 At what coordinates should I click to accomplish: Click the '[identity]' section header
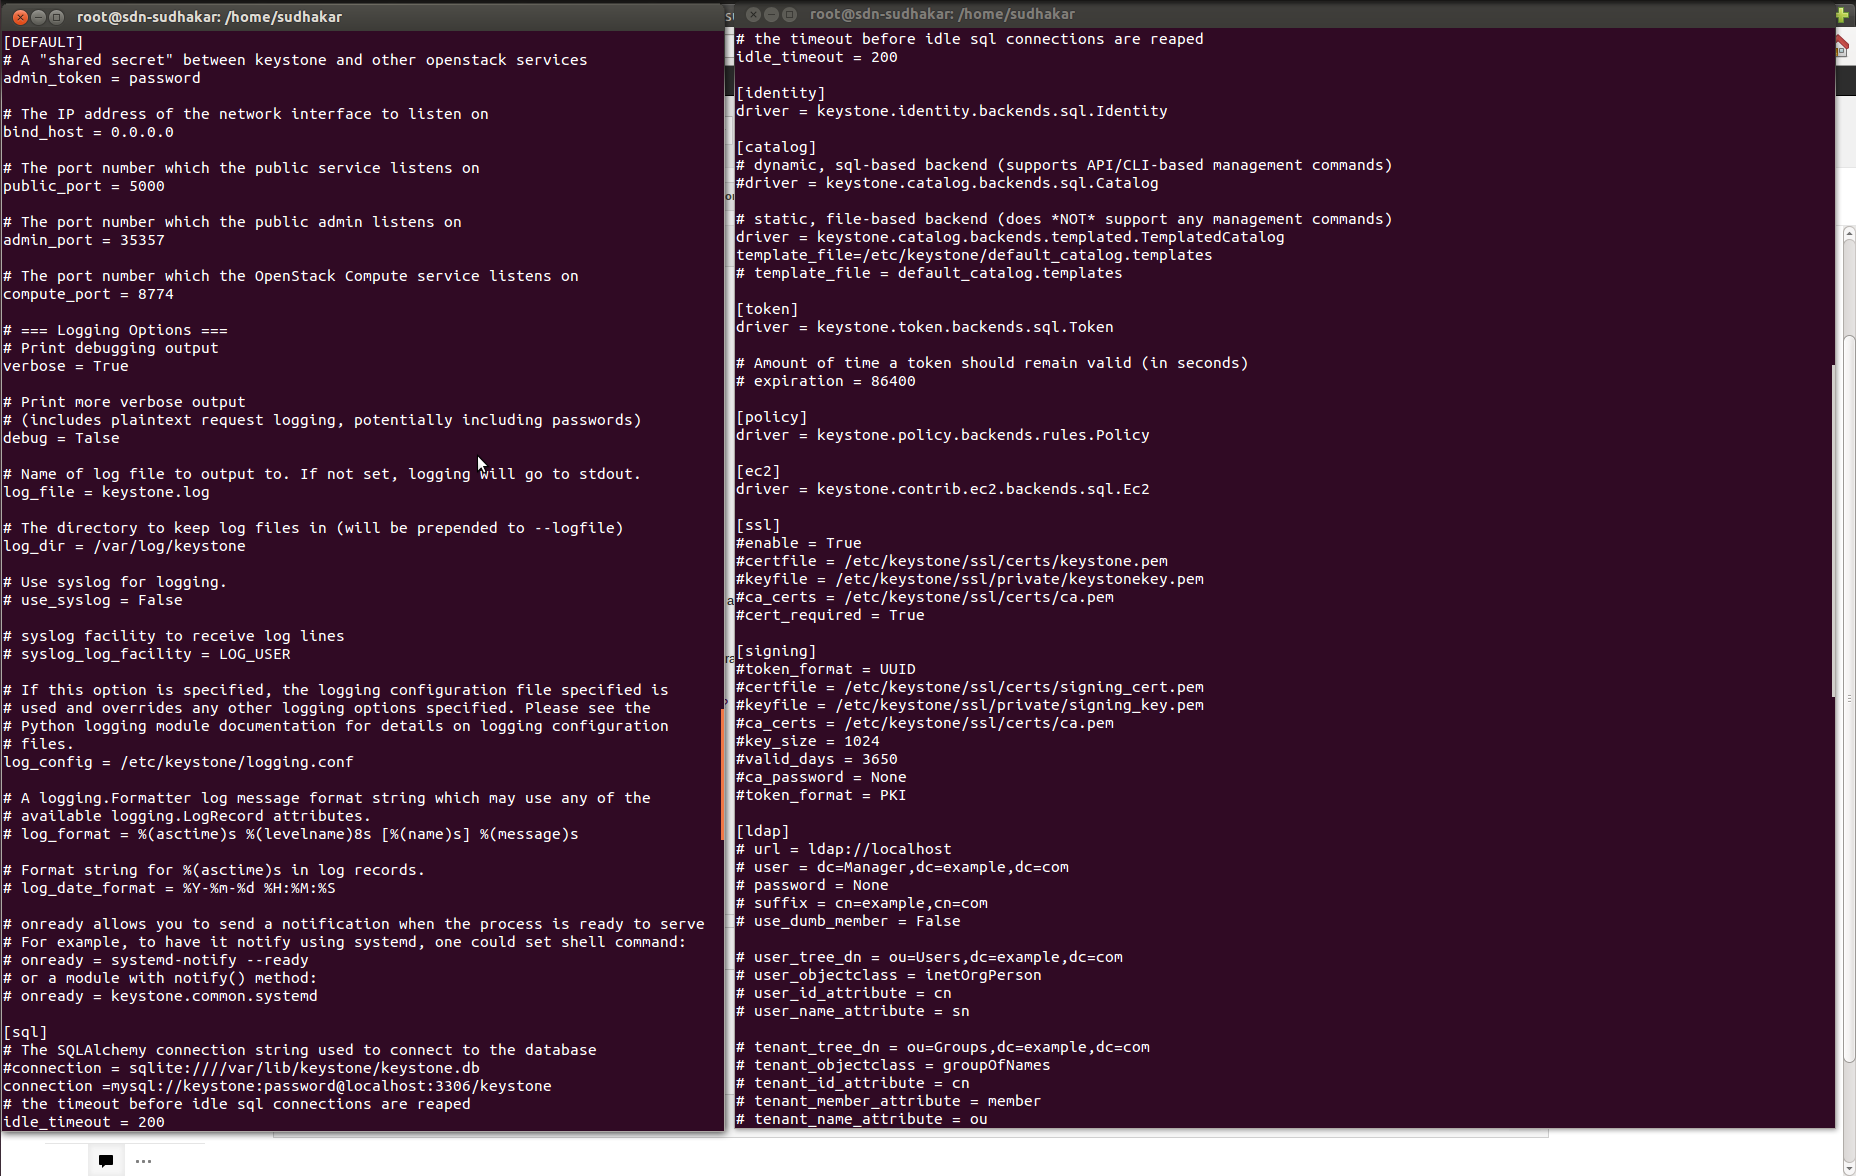click(x=781, y=93)
